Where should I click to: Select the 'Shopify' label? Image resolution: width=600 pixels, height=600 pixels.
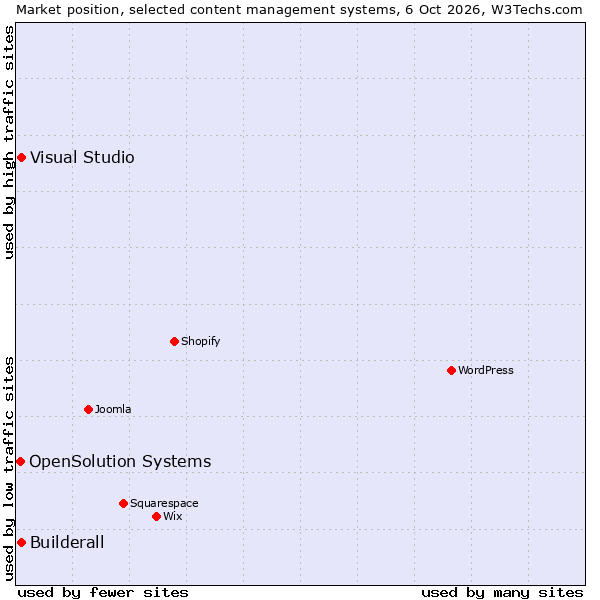[201, 341]
